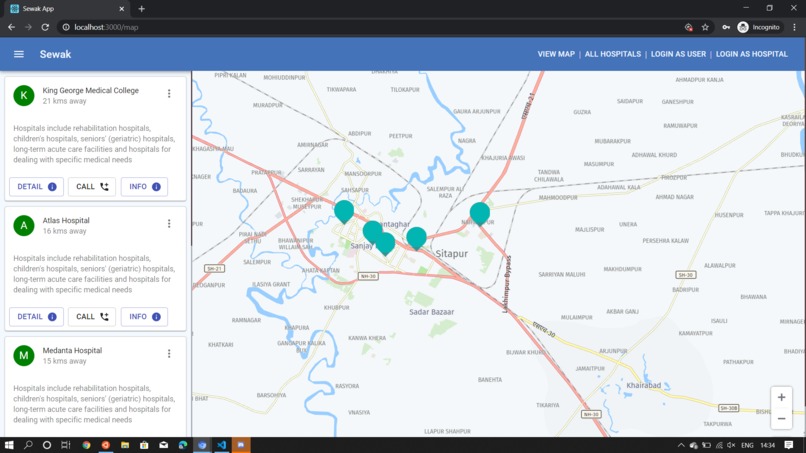Image resolution: width=806 pixels, height=453 pixels.
Task: Select the map marker near Shekhpur Musepur
Action: pos(344,211)
